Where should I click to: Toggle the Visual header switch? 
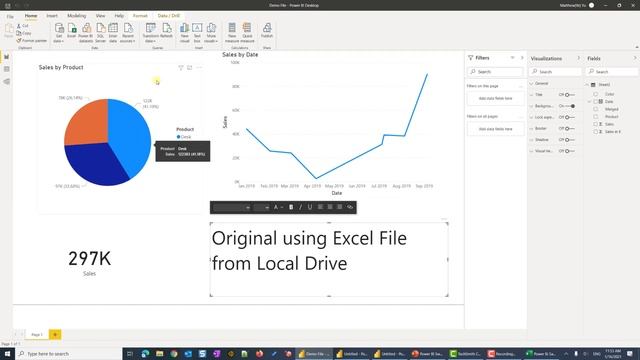click(569, 151)
